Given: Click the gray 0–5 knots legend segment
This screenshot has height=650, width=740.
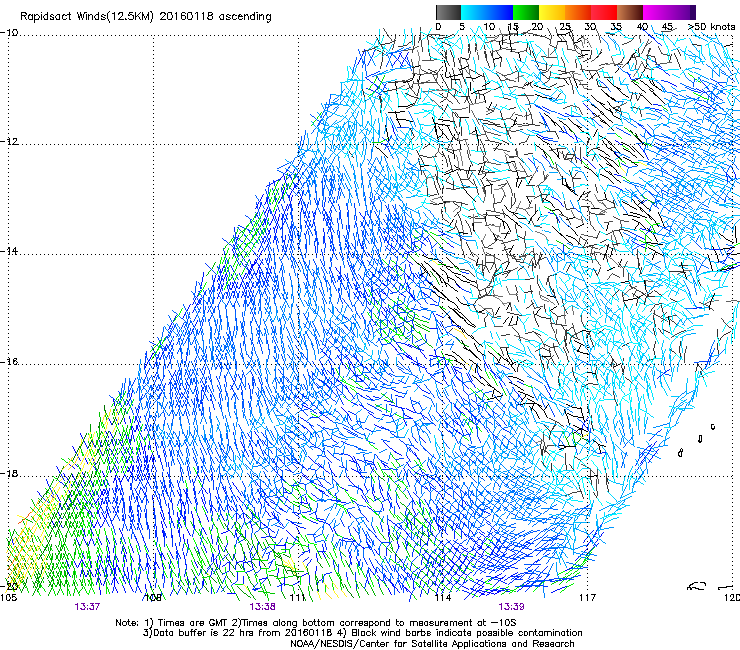Looking at the screenshot, I should click(448, 12).
